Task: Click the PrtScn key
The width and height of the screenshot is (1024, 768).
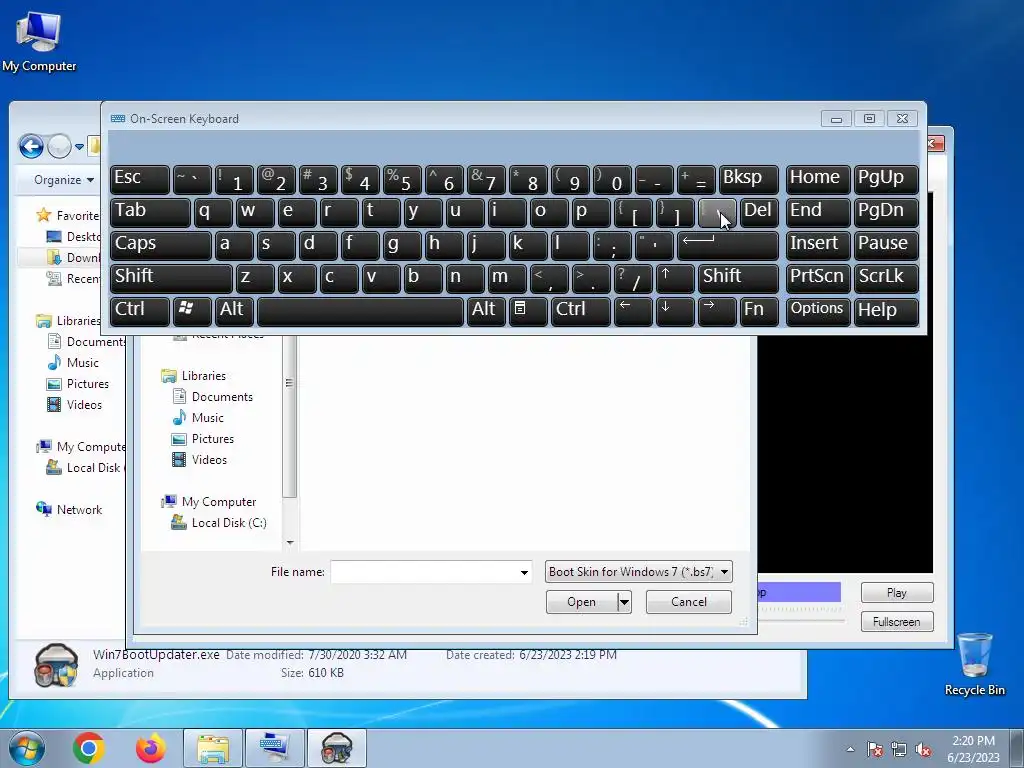Action: pos(818,278)
